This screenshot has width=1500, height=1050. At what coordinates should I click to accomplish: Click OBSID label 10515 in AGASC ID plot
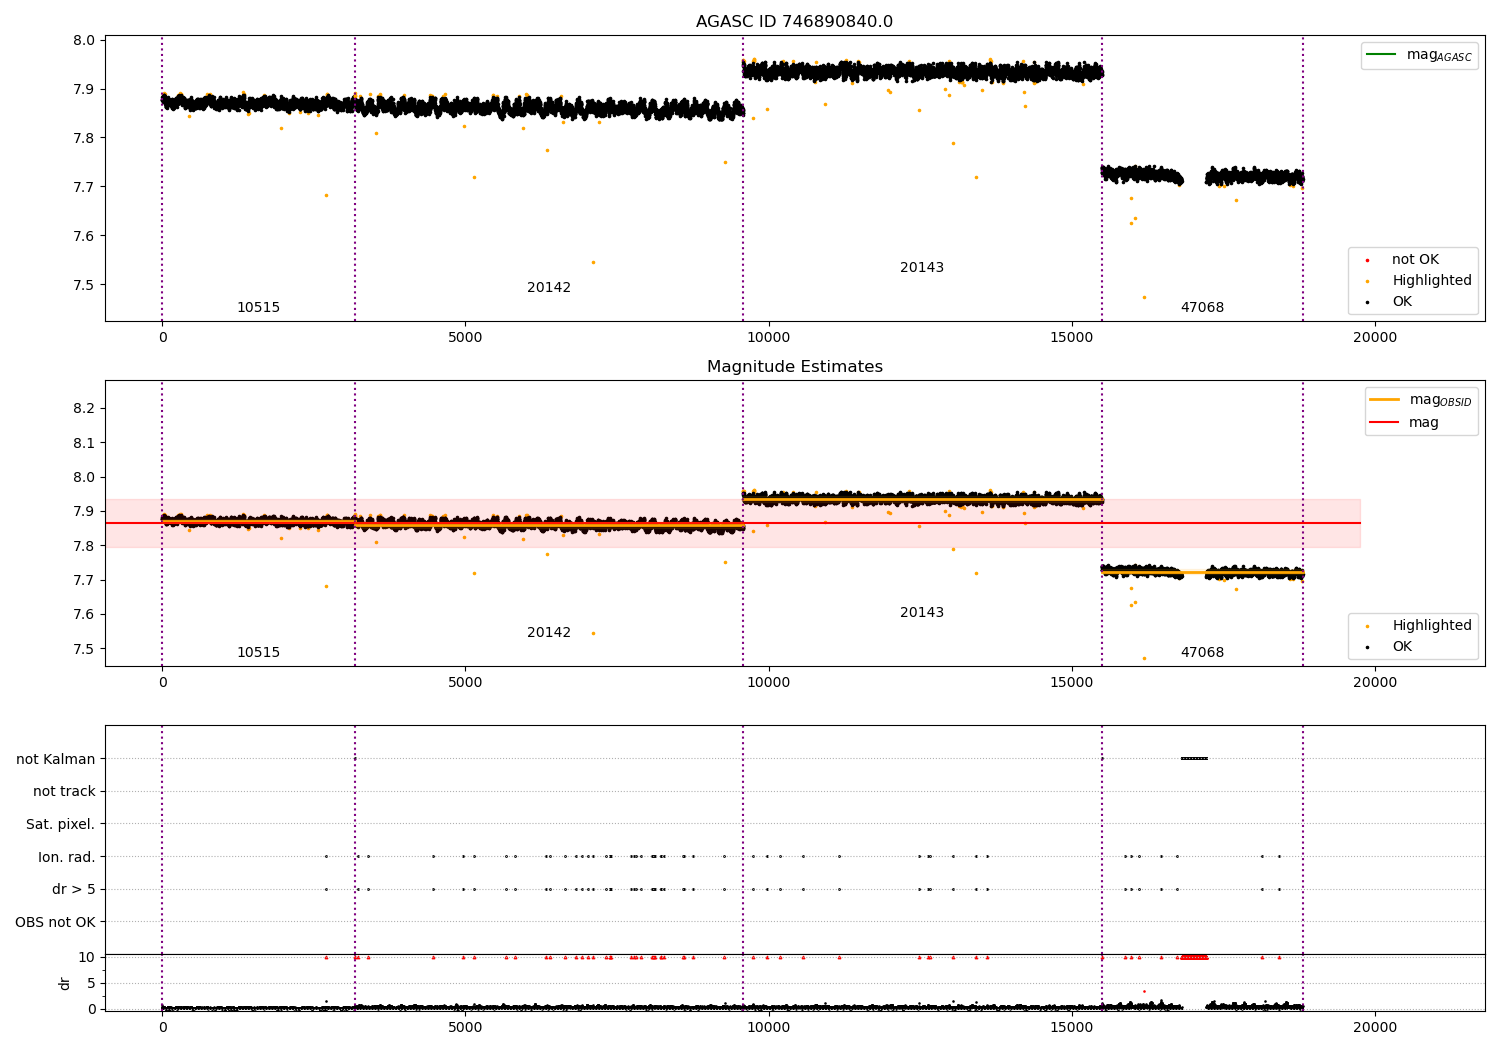point(258,307)
